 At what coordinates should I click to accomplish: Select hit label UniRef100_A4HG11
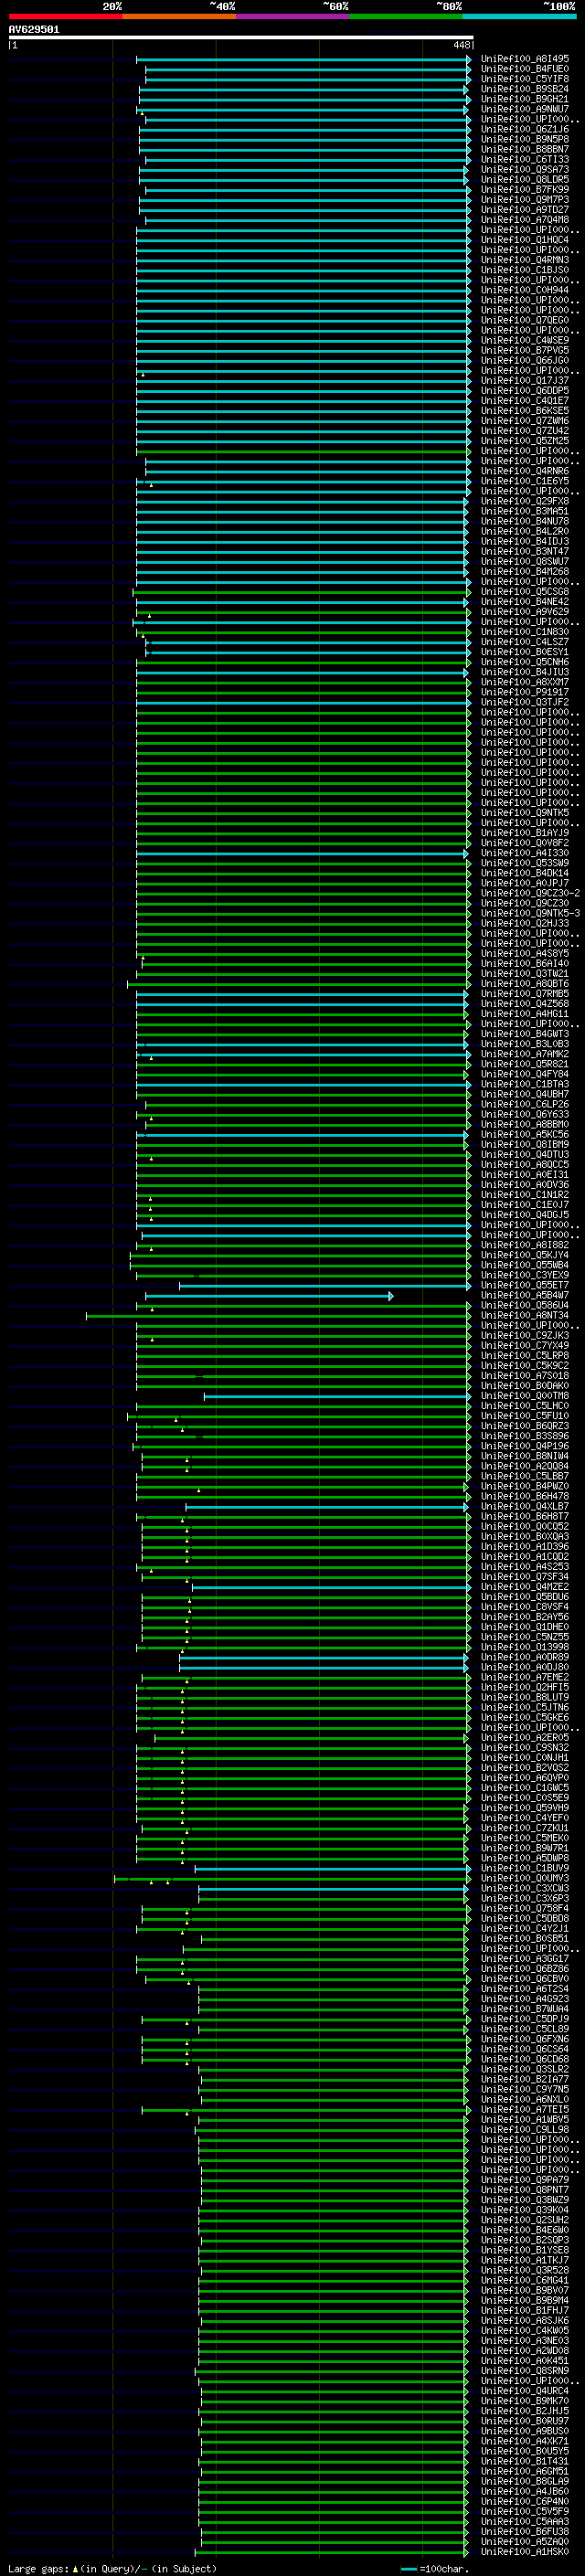525,1013
